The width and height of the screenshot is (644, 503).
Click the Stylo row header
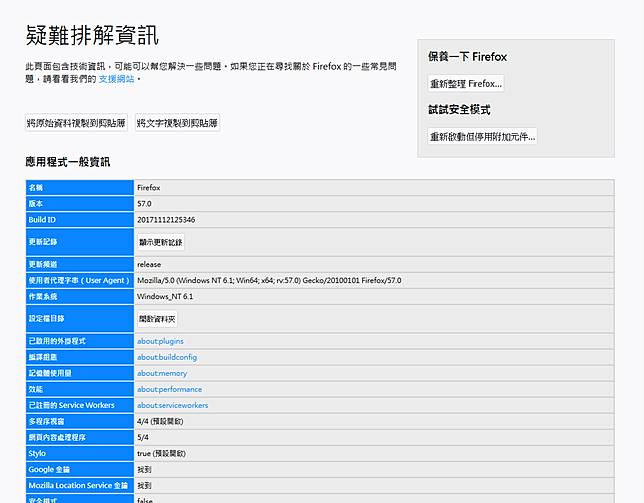[x=80, y=453]
